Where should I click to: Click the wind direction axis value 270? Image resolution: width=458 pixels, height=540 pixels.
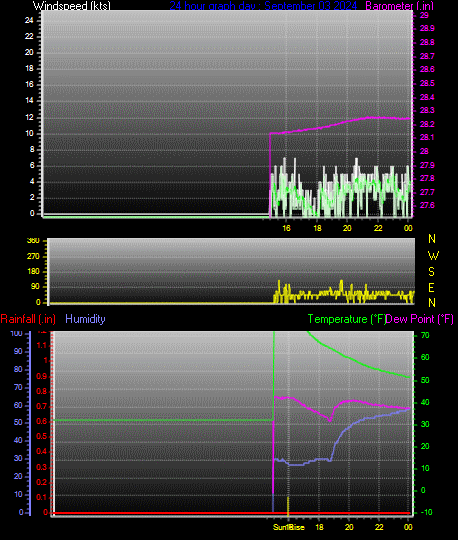pyautogui.click(x=33, y=257)
